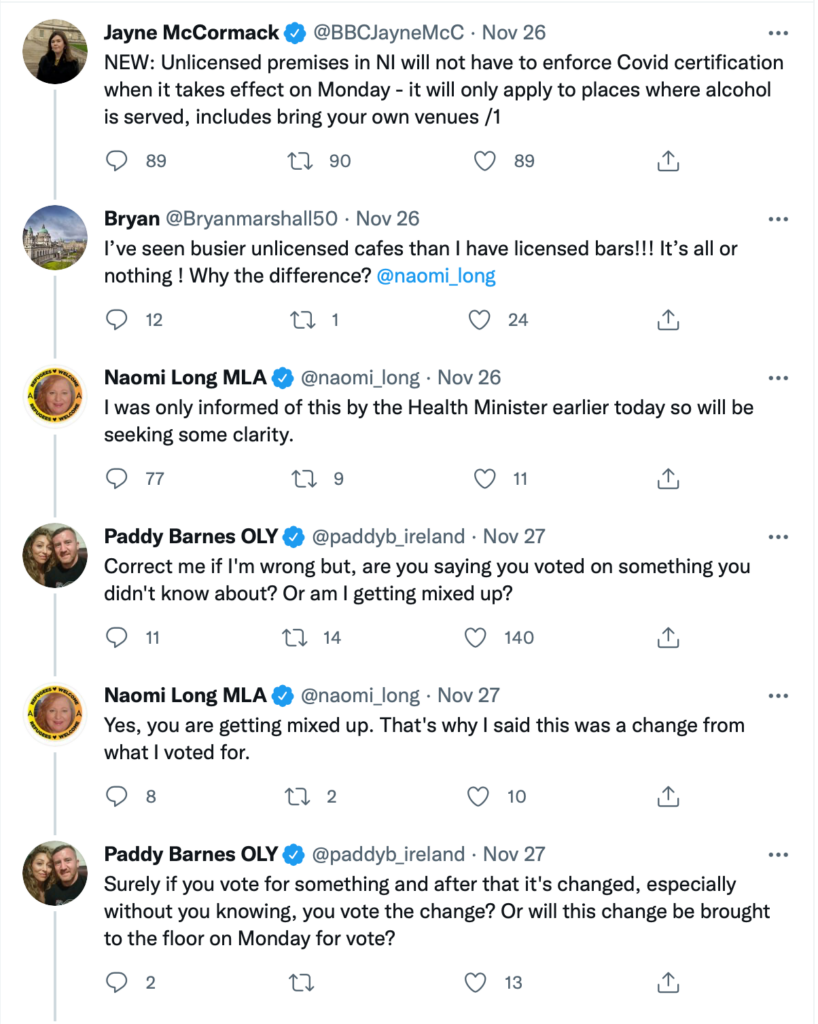Image resolution: width=818 pixels, height=1024 pixels.
Task: Open more options on Jayne McCormack's tweet
Action: point(778,33)
